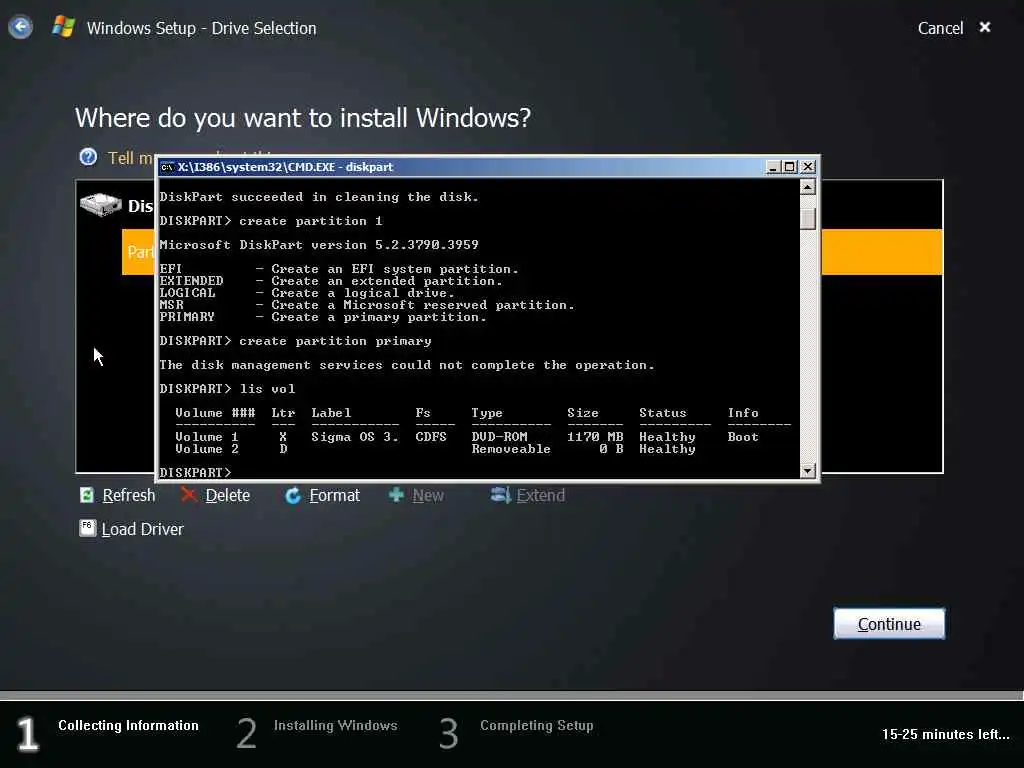Choose the Extend option
Viewport: 1024px width, 768px height.
(x=541, y=496)
